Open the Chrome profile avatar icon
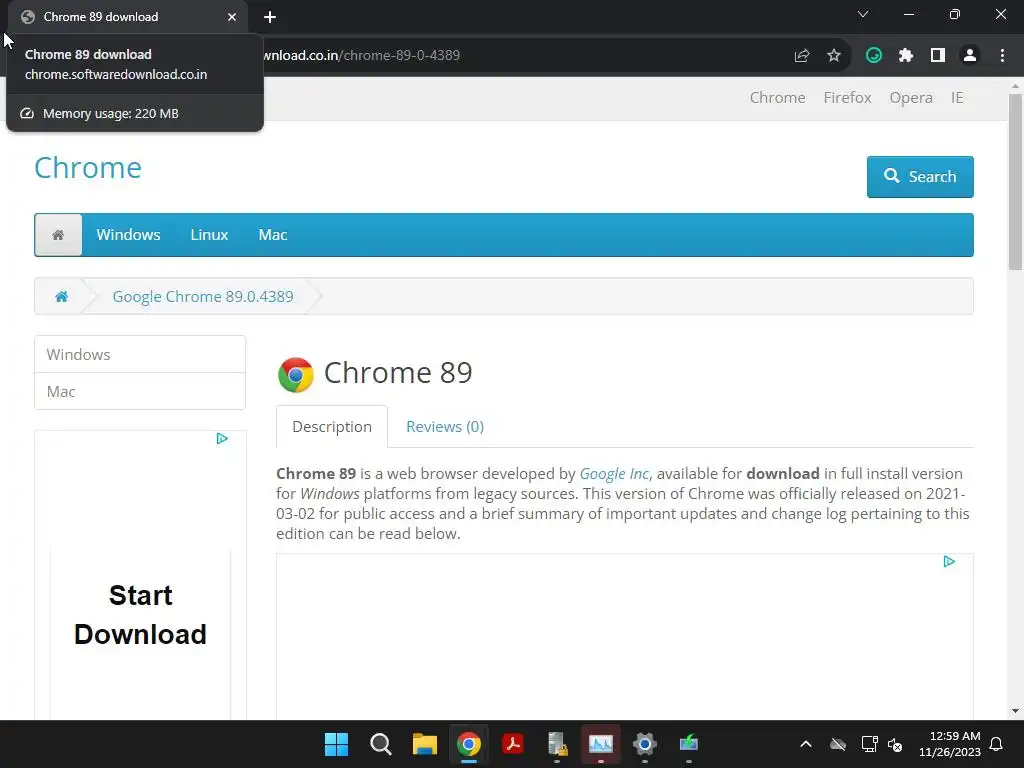 coord(970,56)
